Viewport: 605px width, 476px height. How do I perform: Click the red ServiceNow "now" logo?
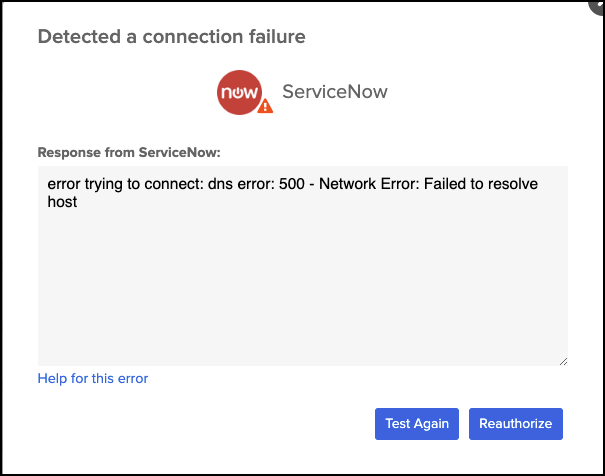pyautogui.click(x=239, y=90)
